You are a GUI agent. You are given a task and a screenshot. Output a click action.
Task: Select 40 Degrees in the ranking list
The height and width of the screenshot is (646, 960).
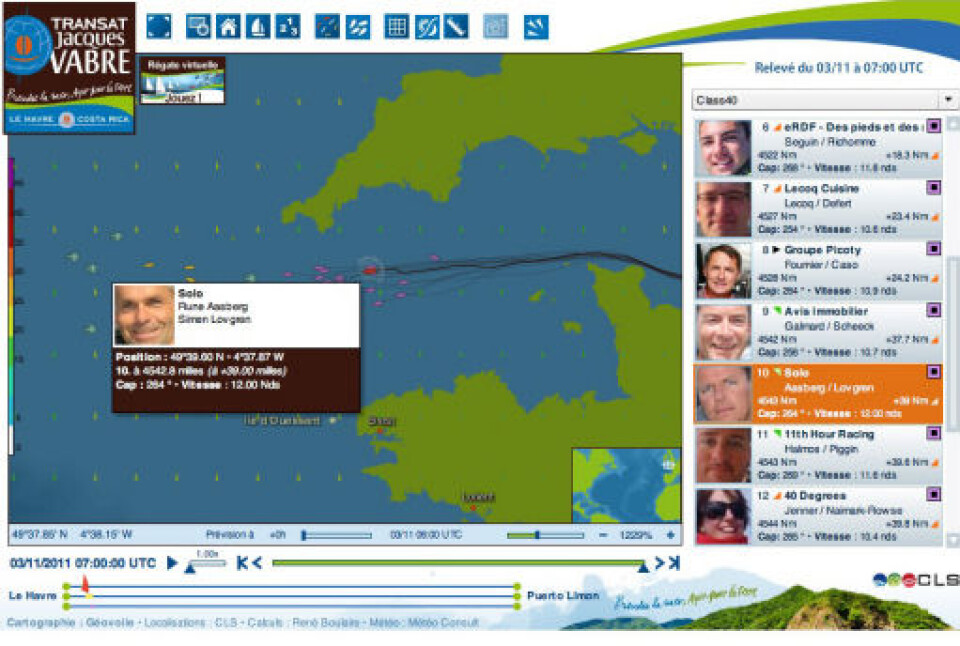818,516
